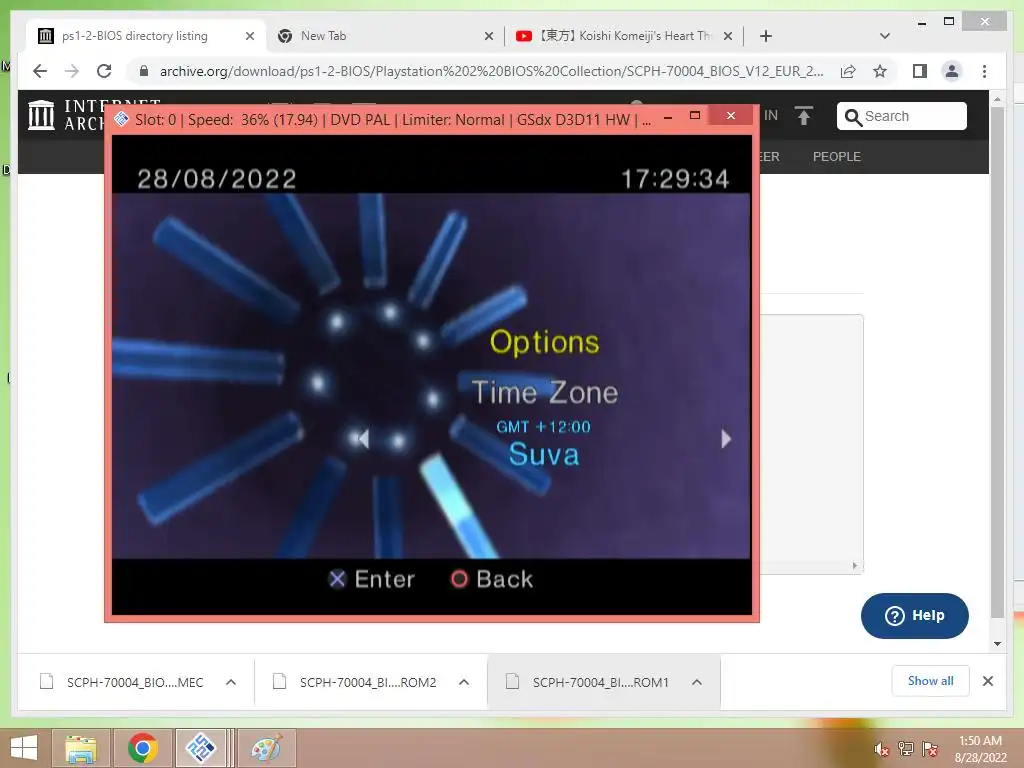
Task: Expand options for the MEC download
Action: (231, 682)
